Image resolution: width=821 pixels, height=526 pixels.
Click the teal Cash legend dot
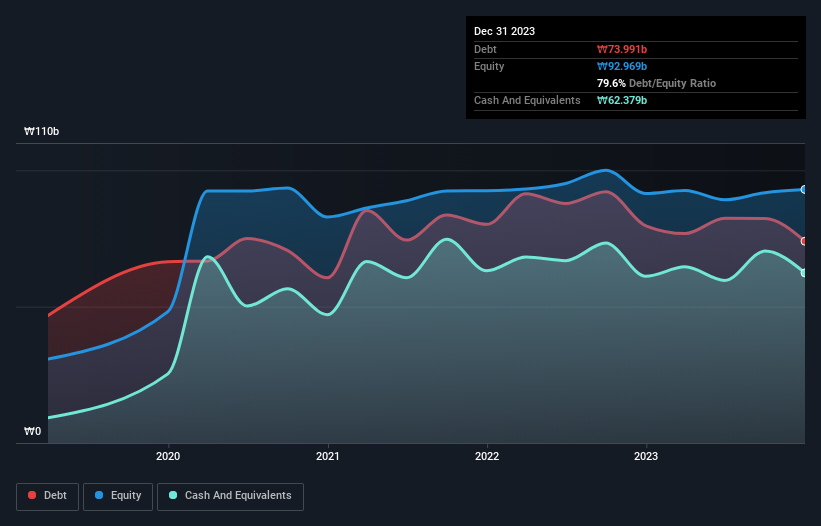pos(173,495)
